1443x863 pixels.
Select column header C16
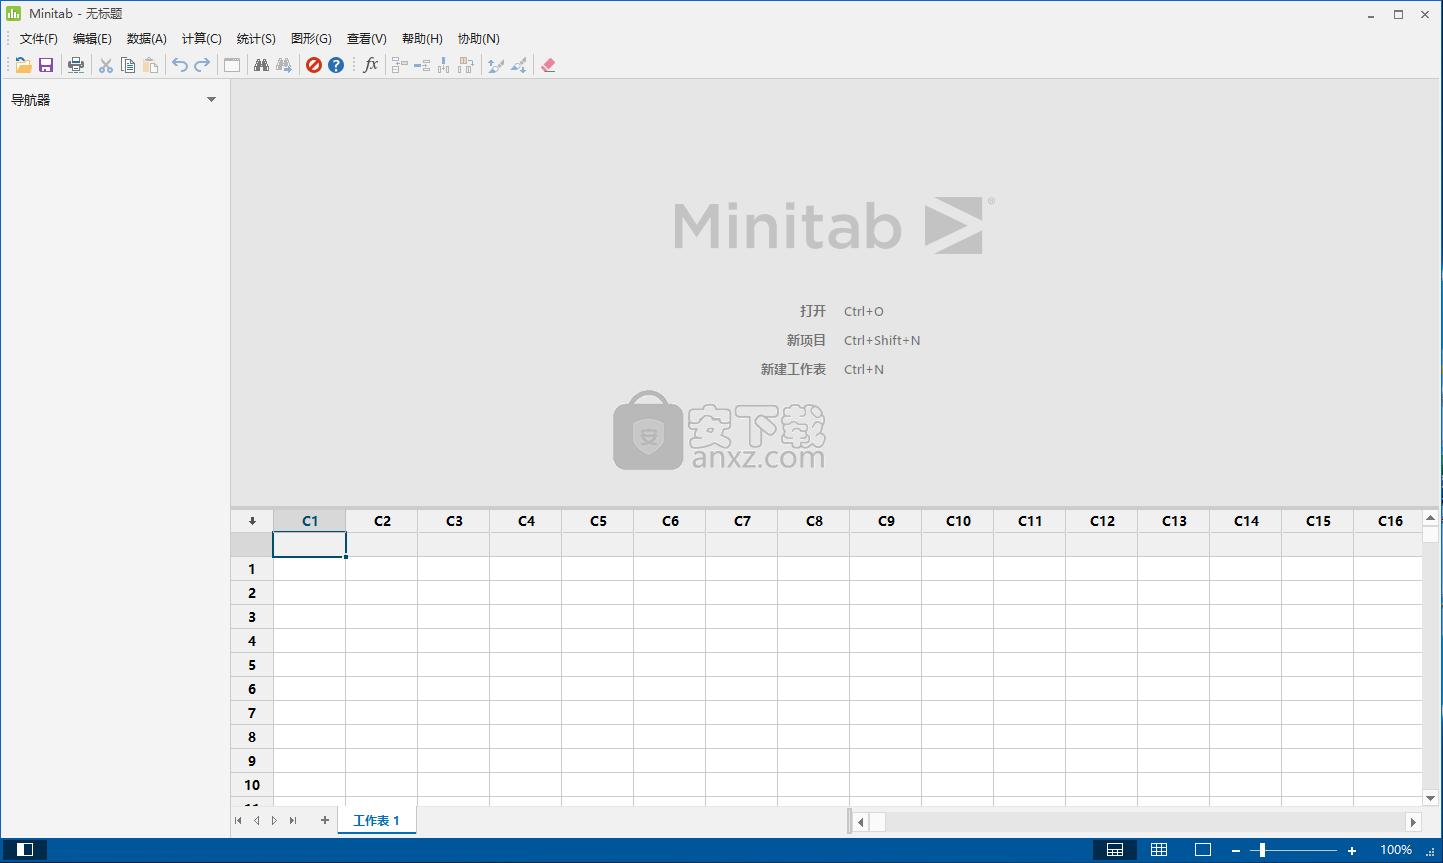(1390, 521)
